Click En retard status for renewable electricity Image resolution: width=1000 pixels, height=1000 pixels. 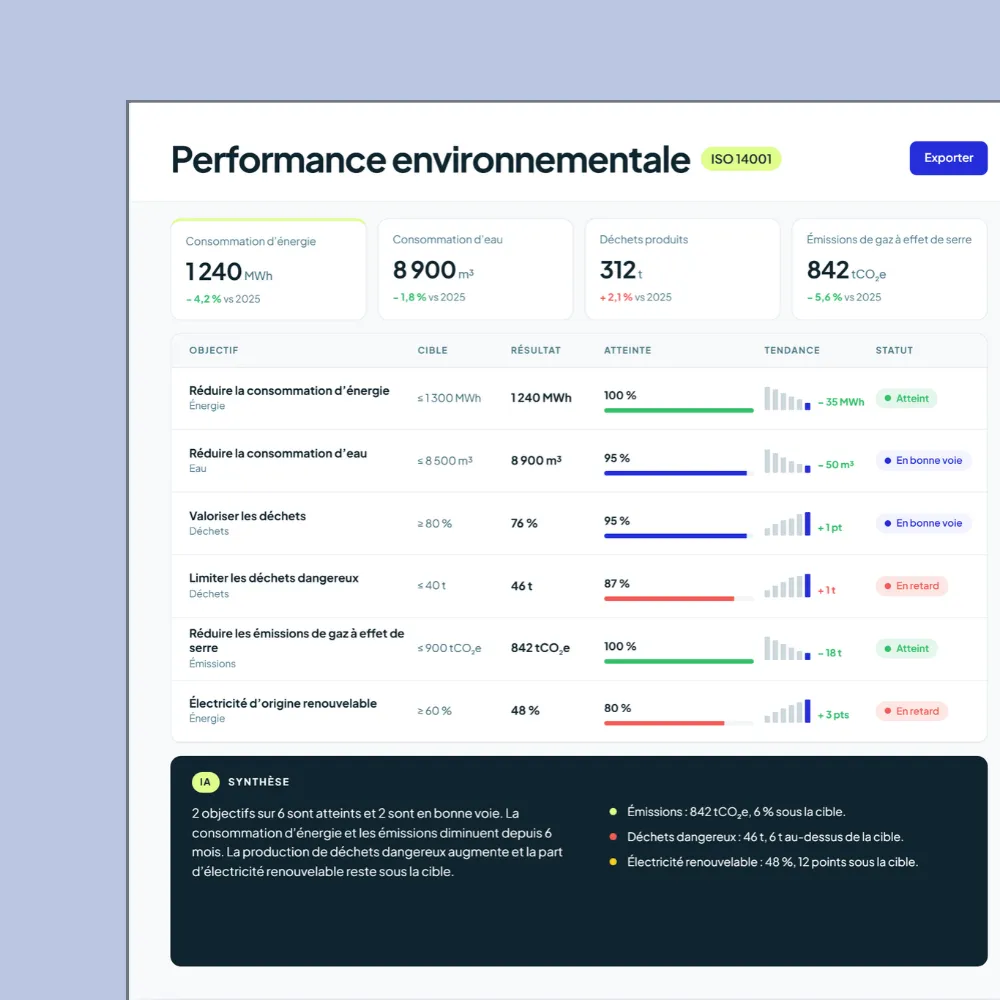pos(911,711)
